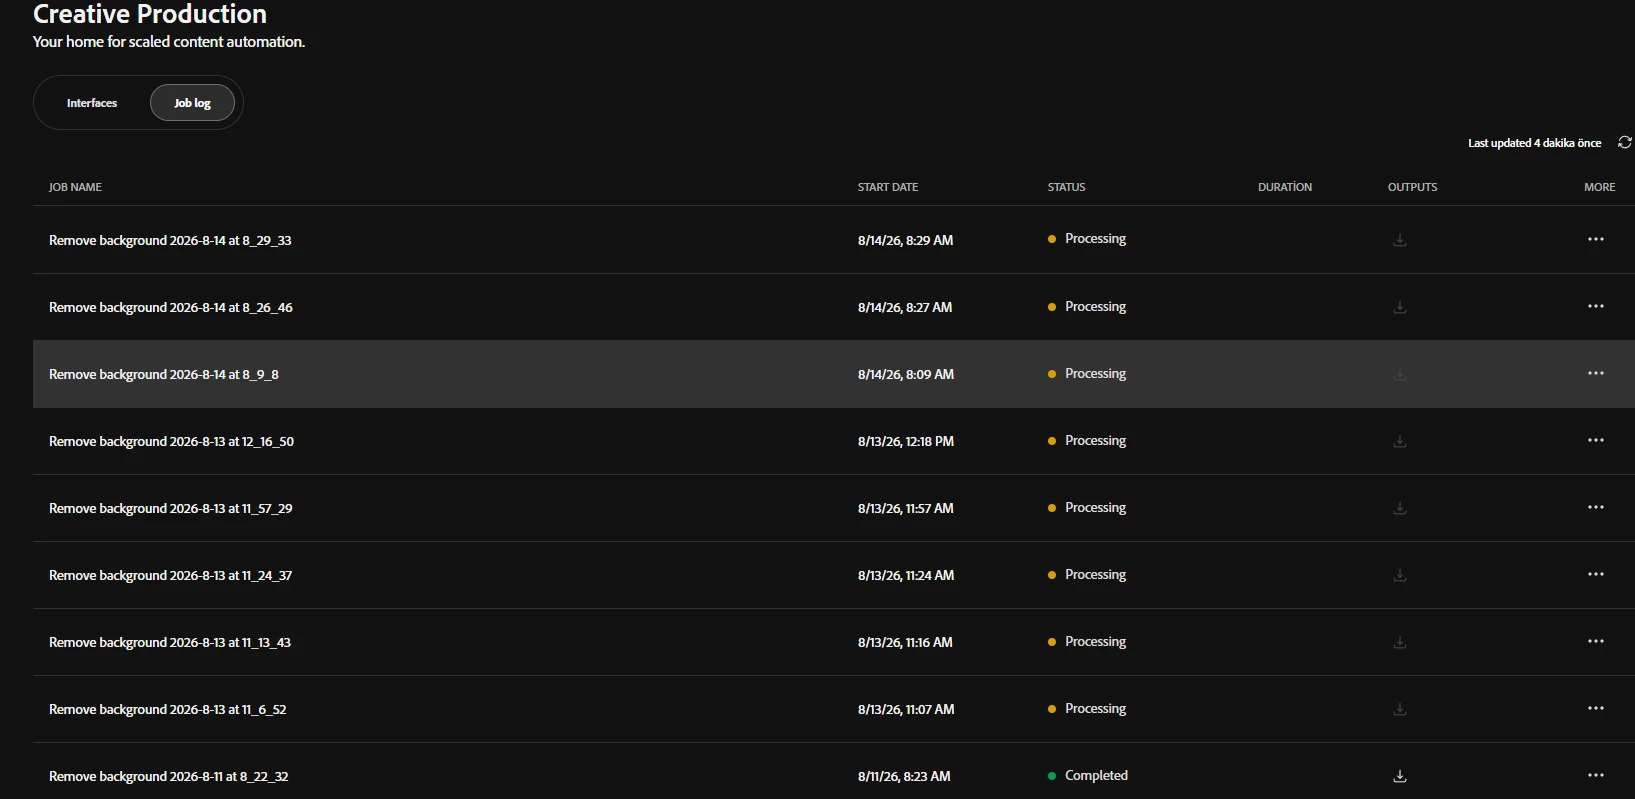The image size is (1635, 799).
Task: Sort by the Start Date column header
Action: pyautogui.click(x=888, y=187)
